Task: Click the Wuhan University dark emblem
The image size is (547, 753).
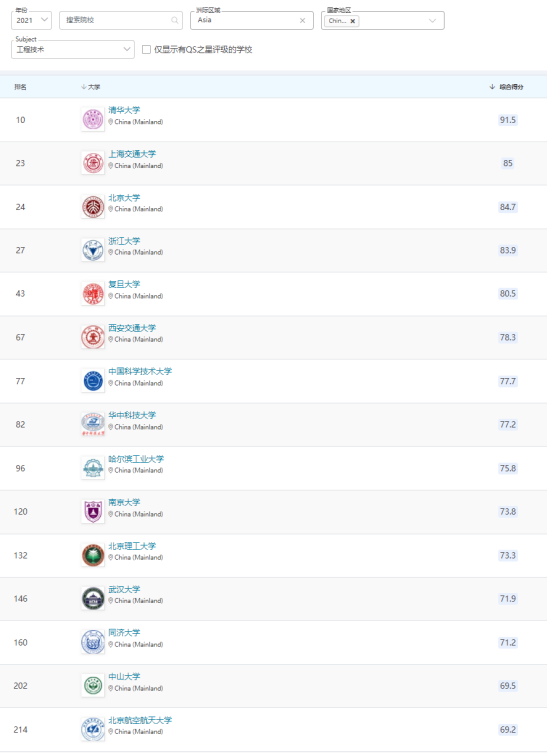Action: (x=93, y=598)
